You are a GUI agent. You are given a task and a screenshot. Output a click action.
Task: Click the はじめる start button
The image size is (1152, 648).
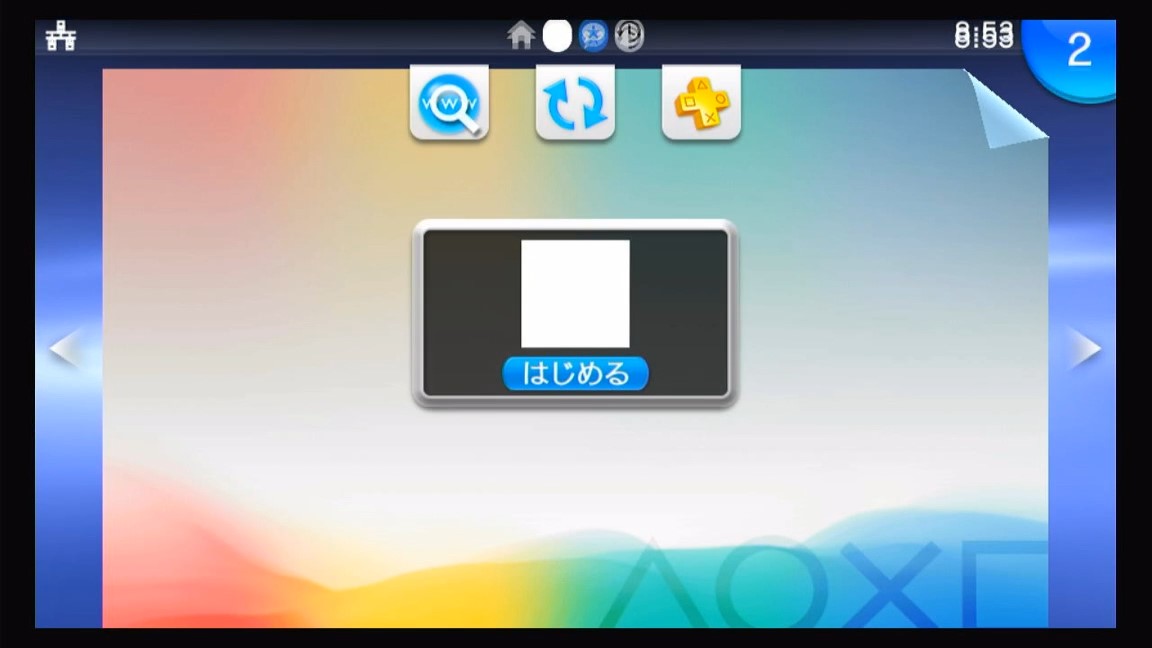(x=575, y=373)
